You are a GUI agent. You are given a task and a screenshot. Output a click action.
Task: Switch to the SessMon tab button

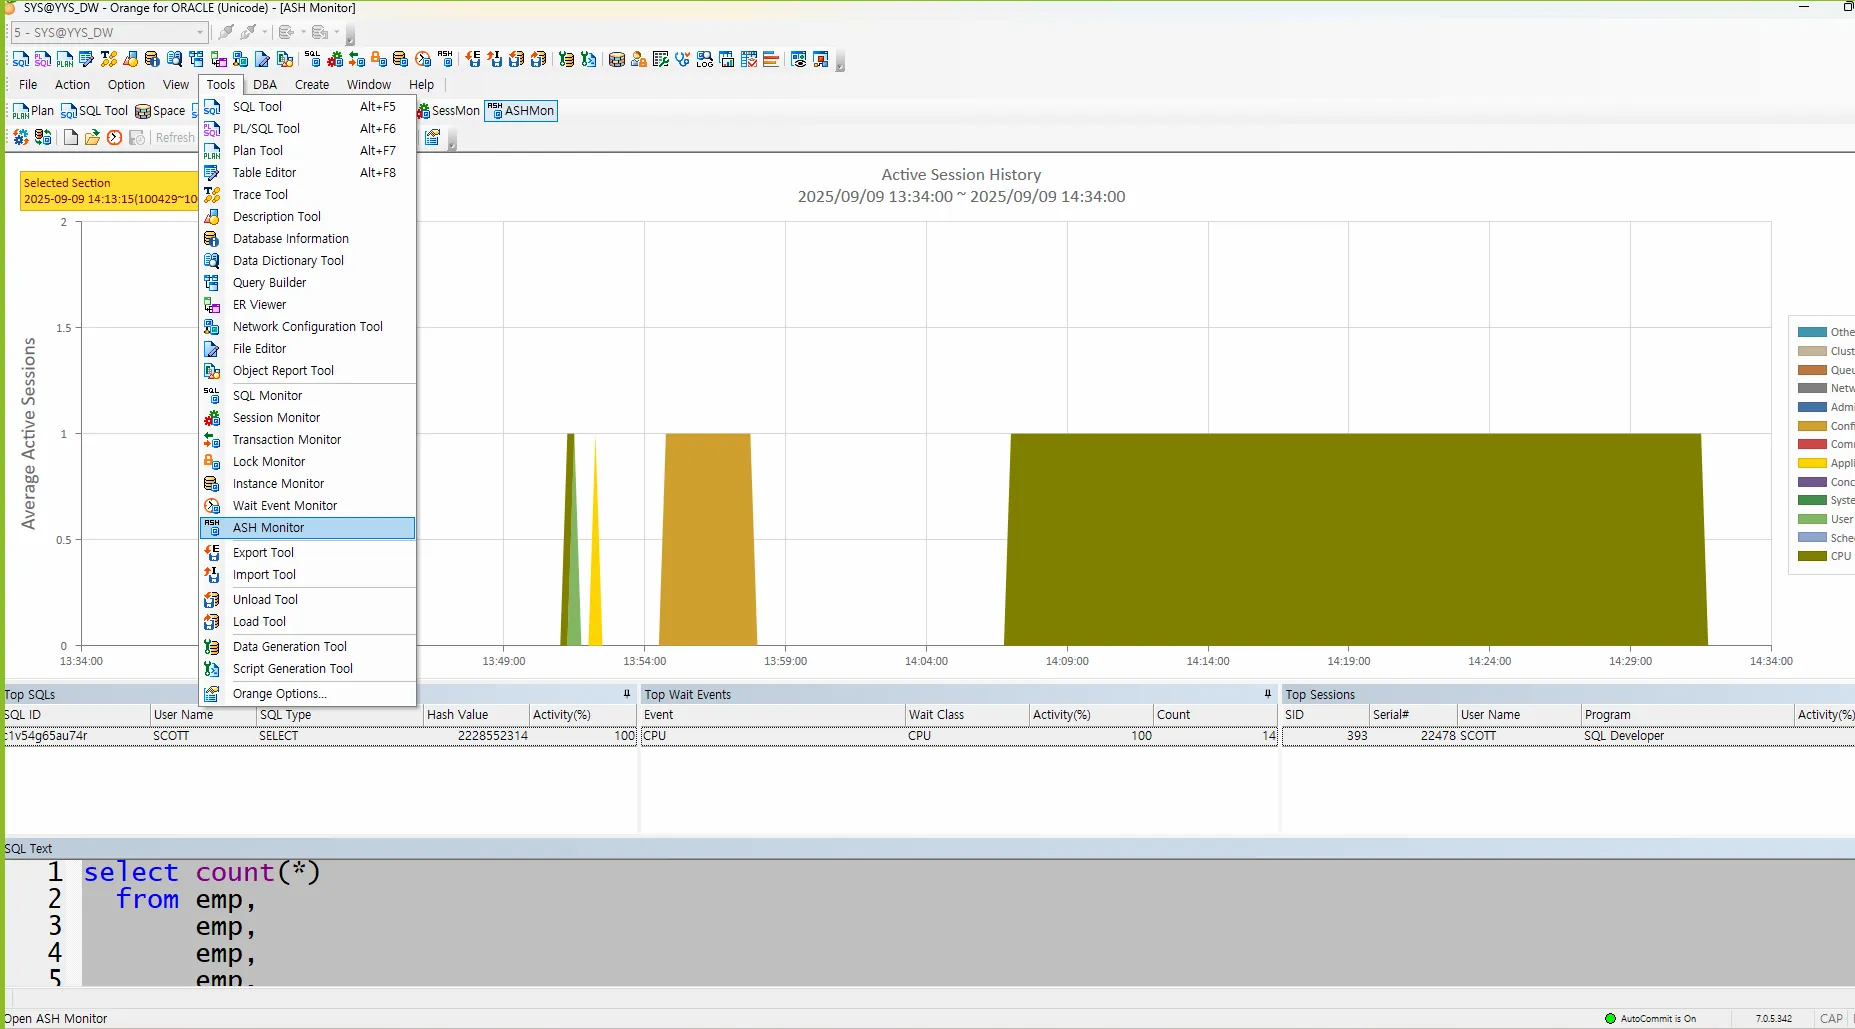point(449,111)
